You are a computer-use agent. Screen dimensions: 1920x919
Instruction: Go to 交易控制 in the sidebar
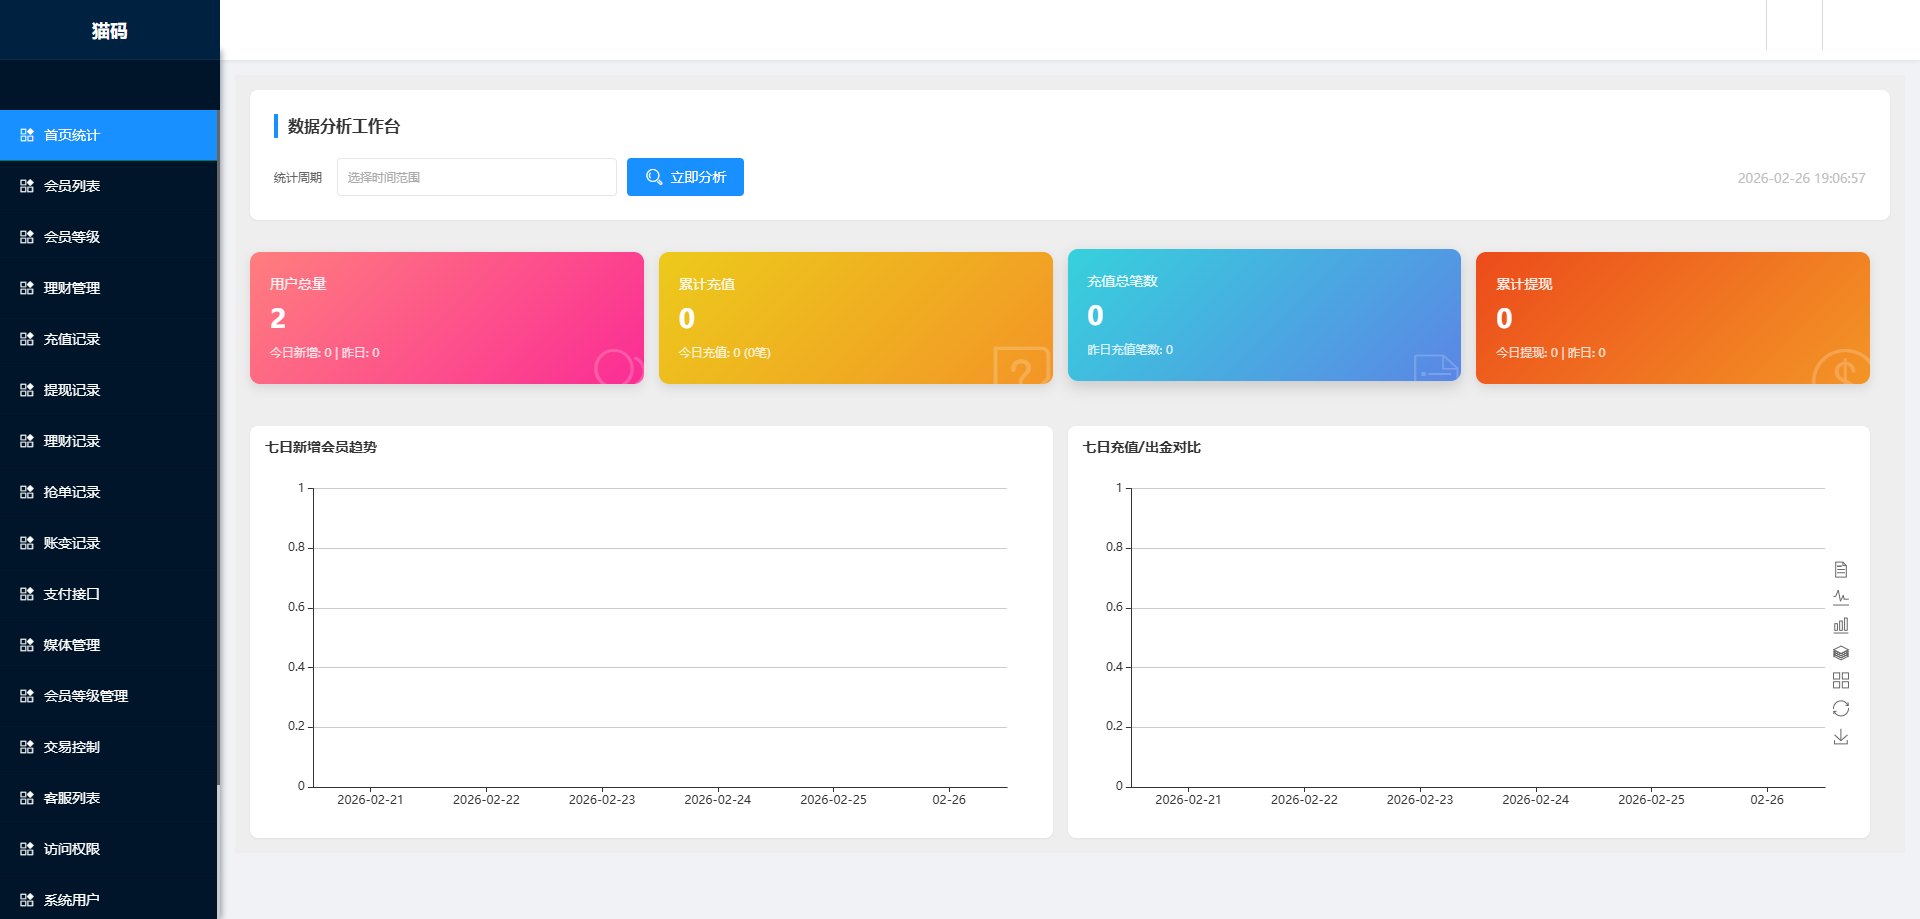[72, 747]
